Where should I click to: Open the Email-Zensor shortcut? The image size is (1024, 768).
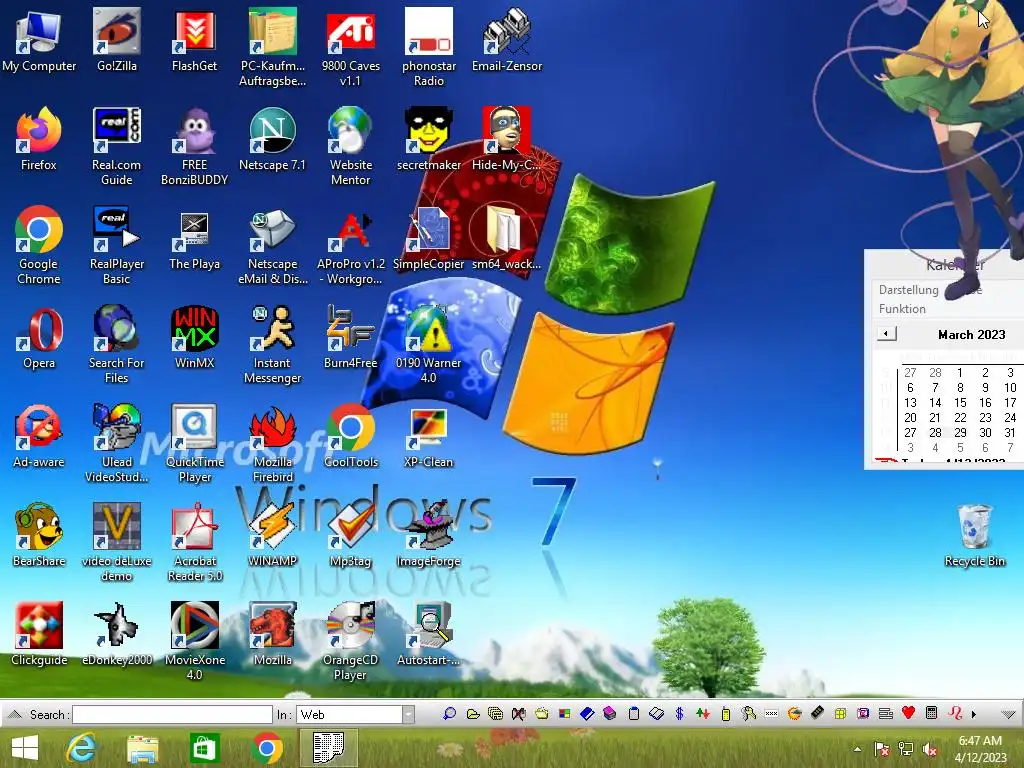tap(507, 40)
